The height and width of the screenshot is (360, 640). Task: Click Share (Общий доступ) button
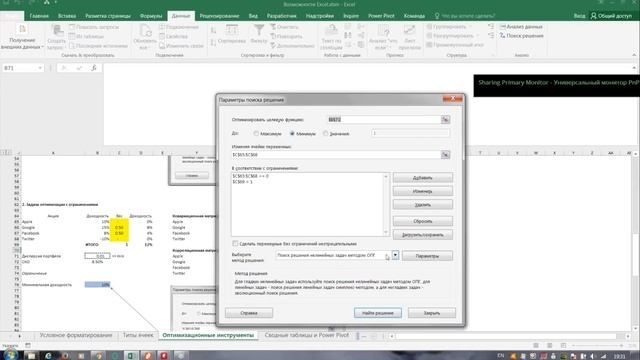611,16
